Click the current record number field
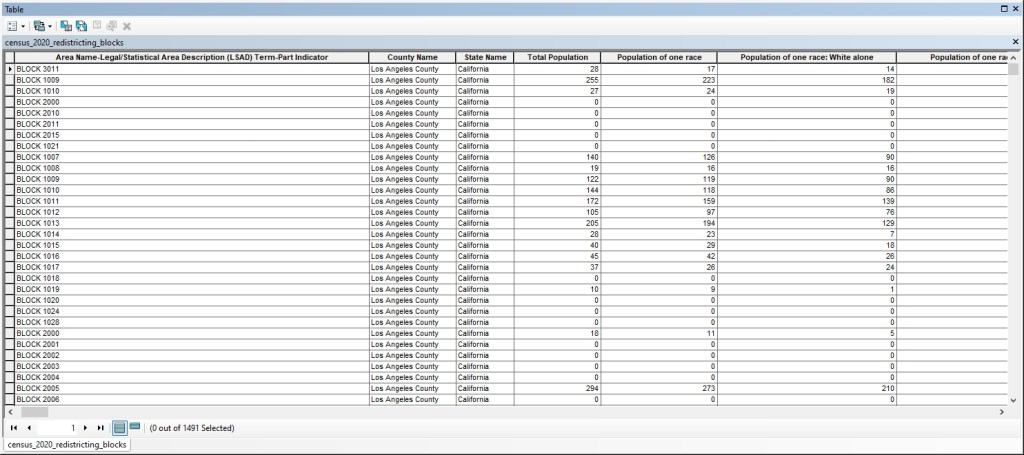This screenshot has width=1024, height=455. 62,428
